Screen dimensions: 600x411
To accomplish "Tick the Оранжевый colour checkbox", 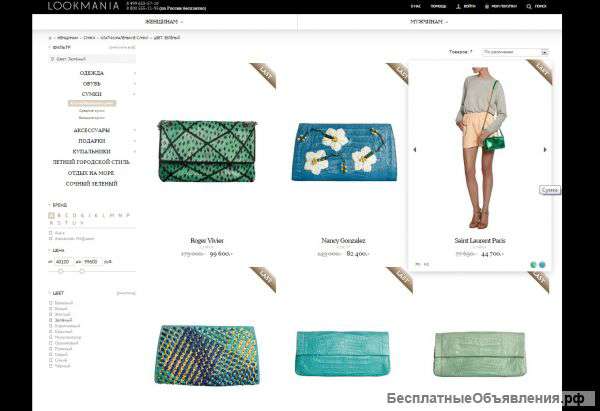I will pos(51,343).
